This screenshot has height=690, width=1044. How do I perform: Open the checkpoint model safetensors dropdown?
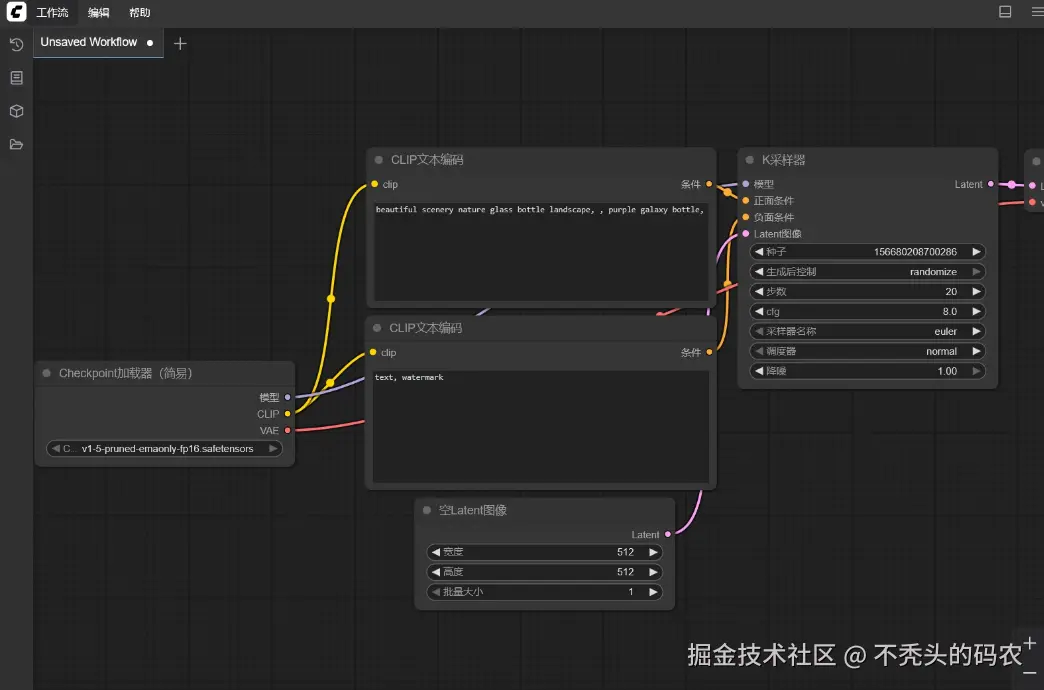click(x=164, y=449)
